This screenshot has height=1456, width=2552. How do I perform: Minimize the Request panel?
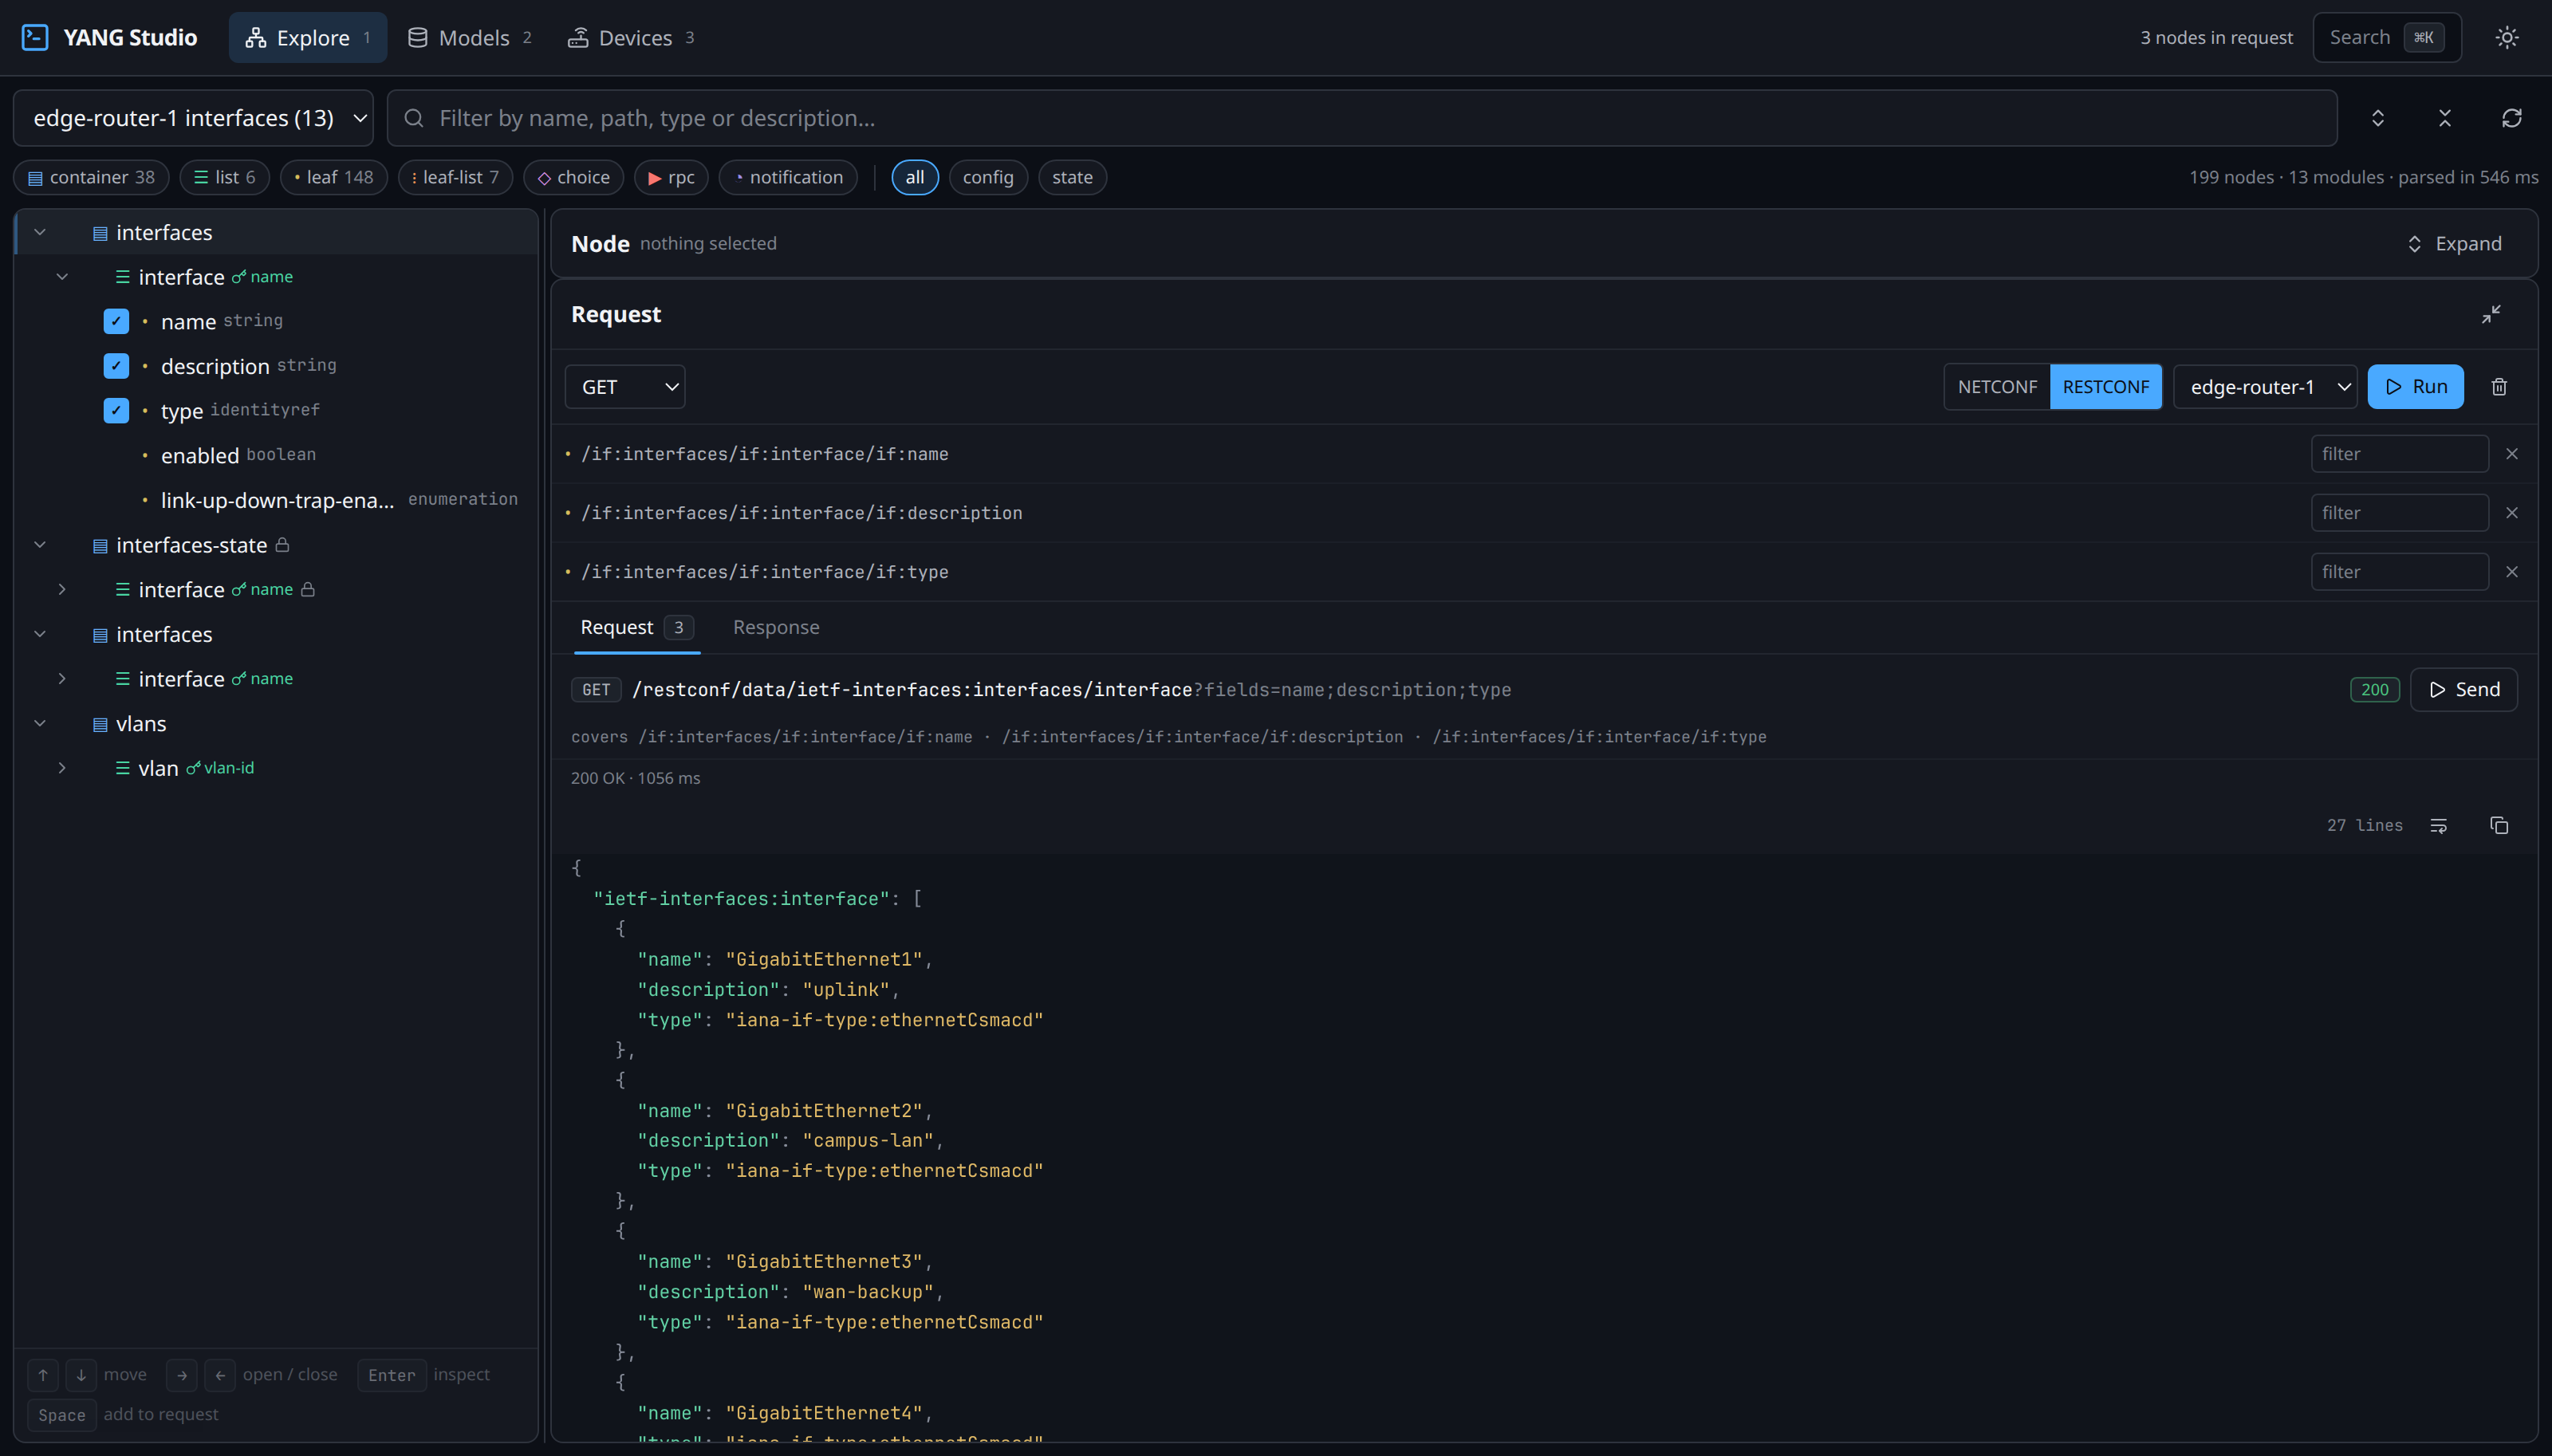point(2491,314)
